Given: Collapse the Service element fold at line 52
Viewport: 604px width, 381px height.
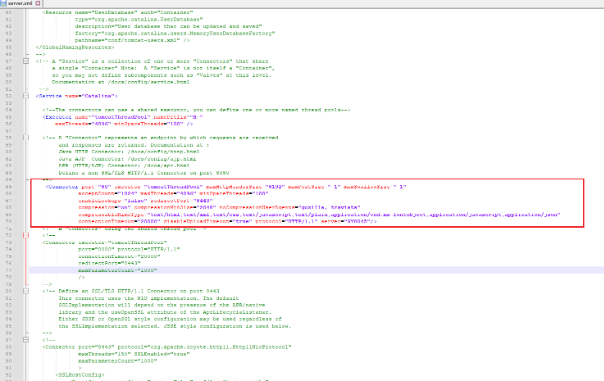Looking at the screenshot, I should coord(26,96).
